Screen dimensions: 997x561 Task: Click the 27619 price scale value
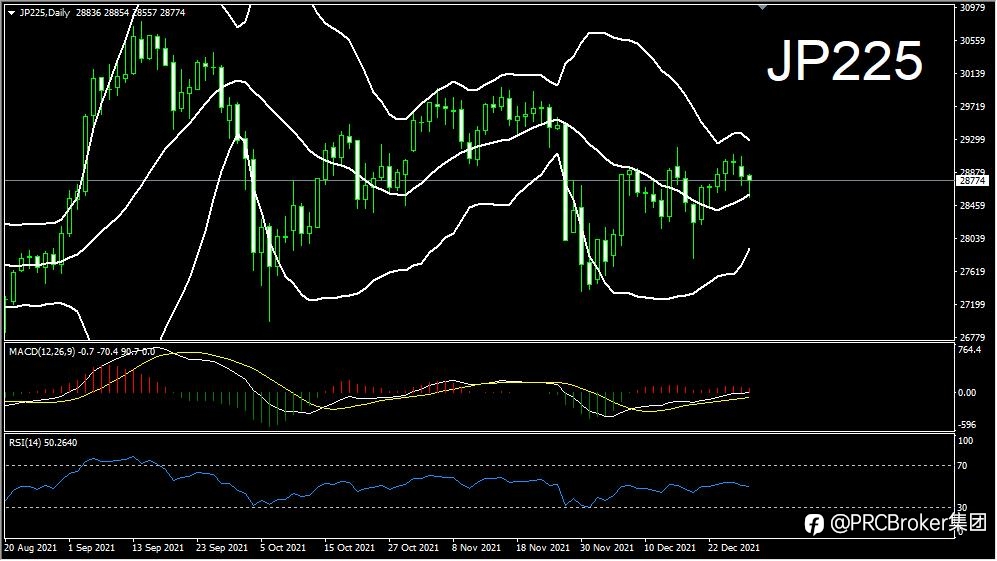[x=972, y=272]
